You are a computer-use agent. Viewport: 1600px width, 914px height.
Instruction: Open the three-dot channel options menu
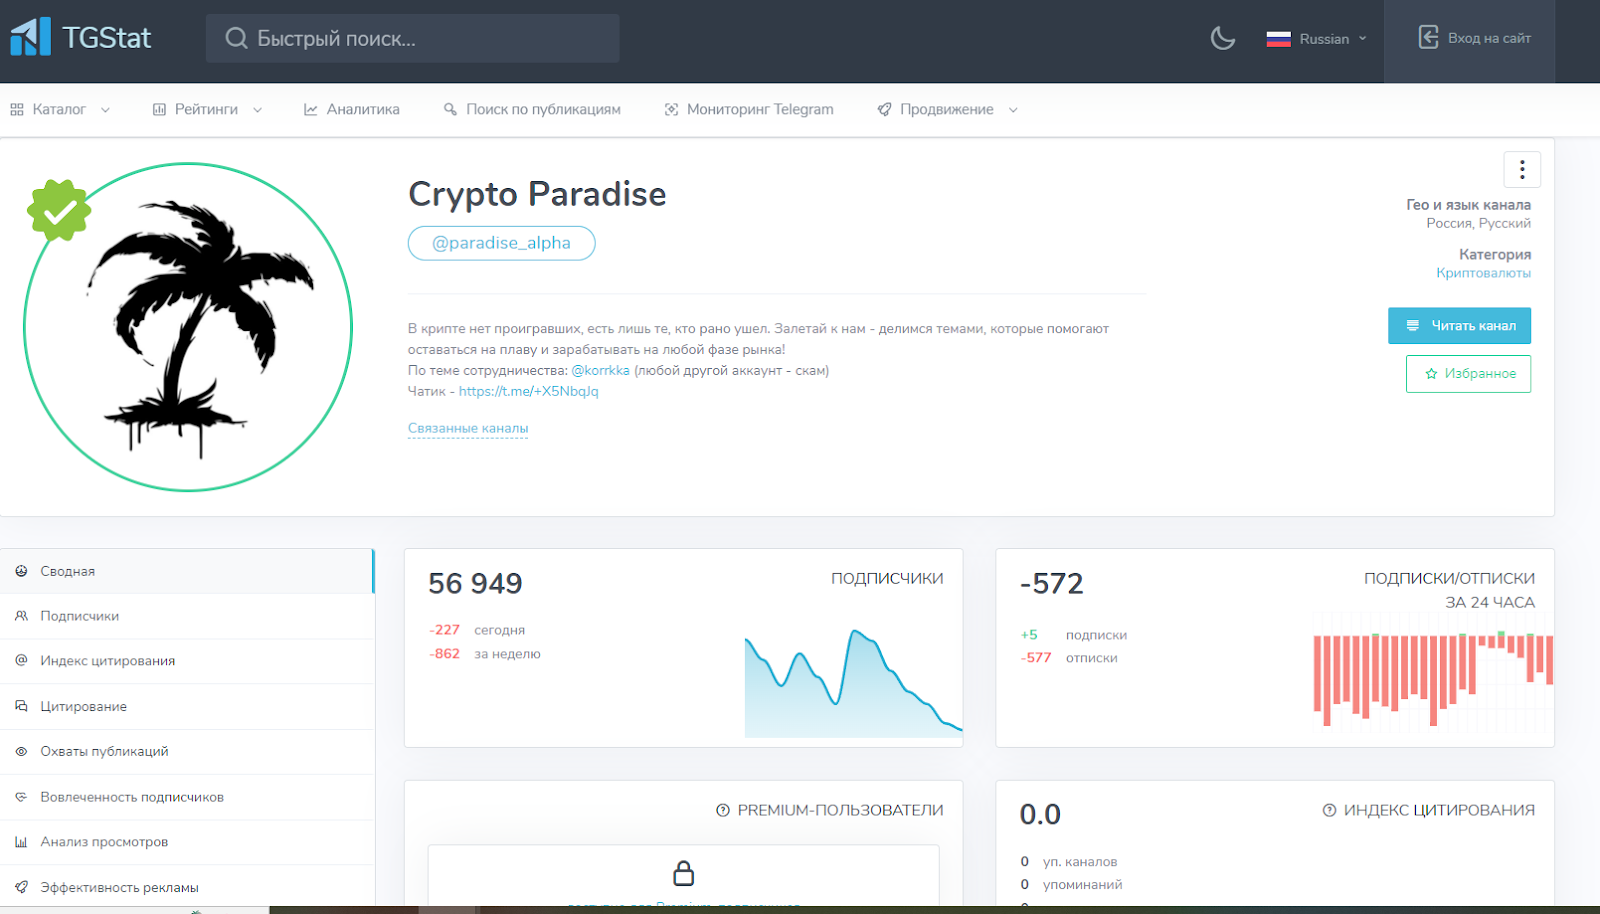pyautogui.click(x=1522, y=170)
